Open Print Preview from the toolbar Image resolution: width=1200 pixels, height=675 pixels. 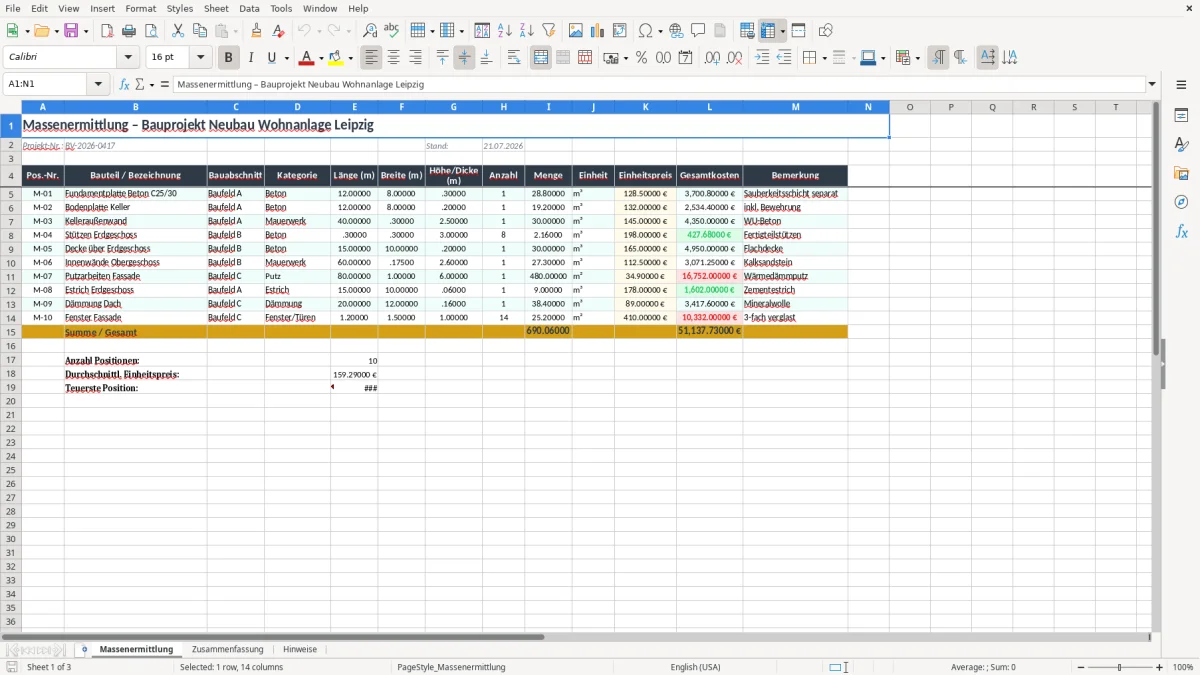tap(151, 31)
